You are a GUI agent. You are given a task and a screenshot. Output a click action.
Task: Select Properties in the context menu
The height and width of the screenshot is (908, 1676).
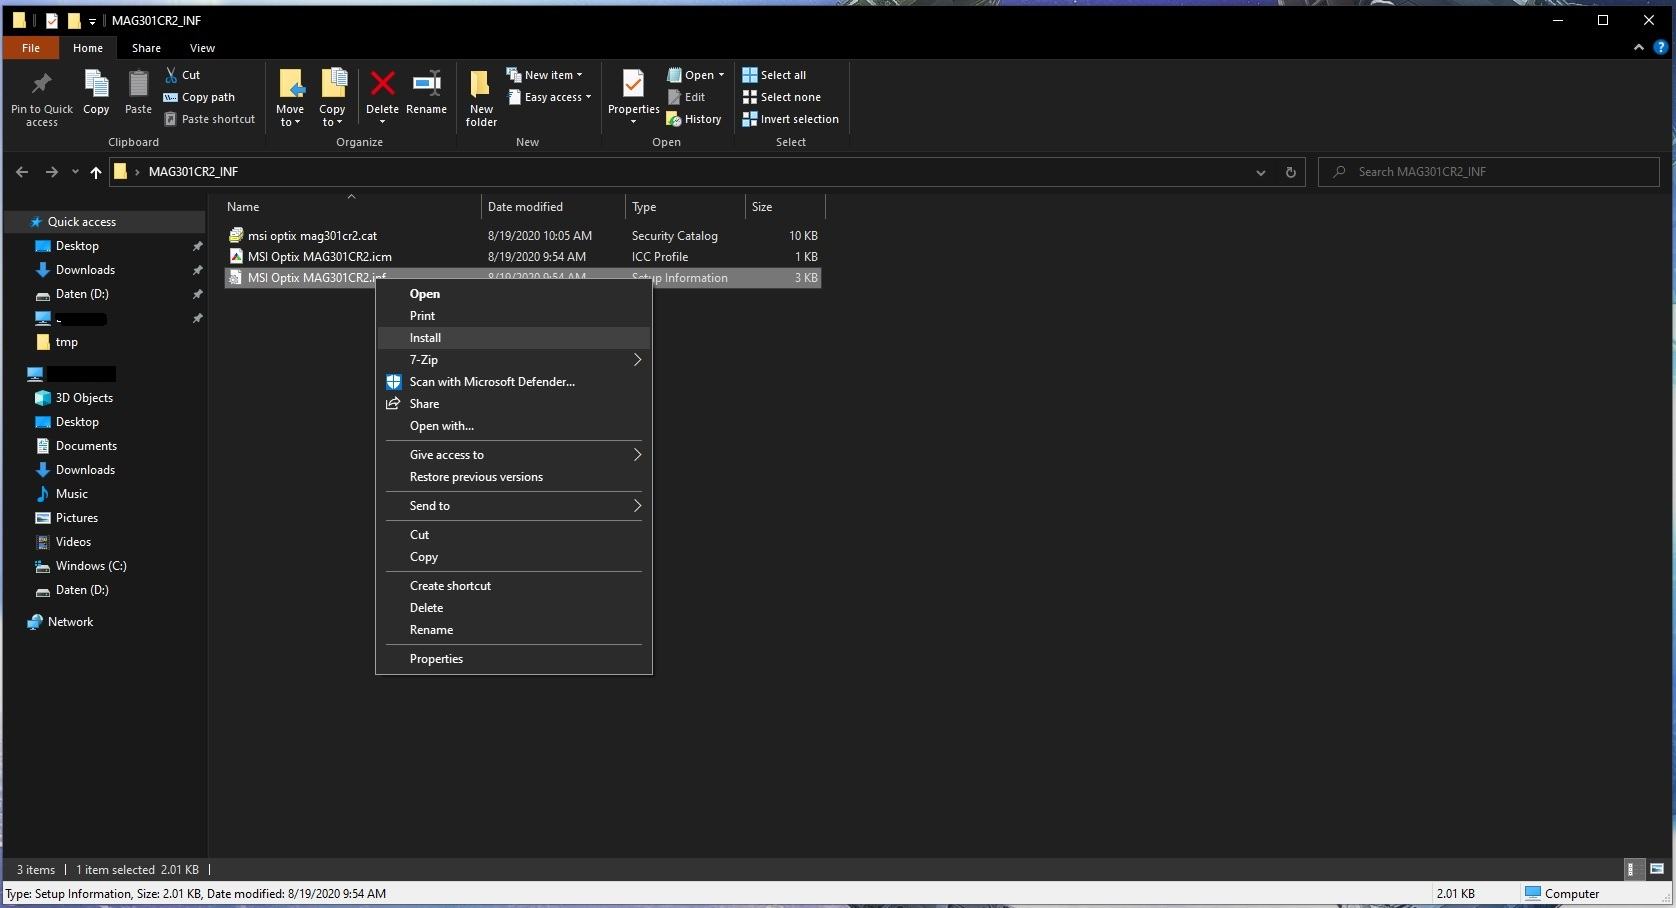[x=514, y=659]
